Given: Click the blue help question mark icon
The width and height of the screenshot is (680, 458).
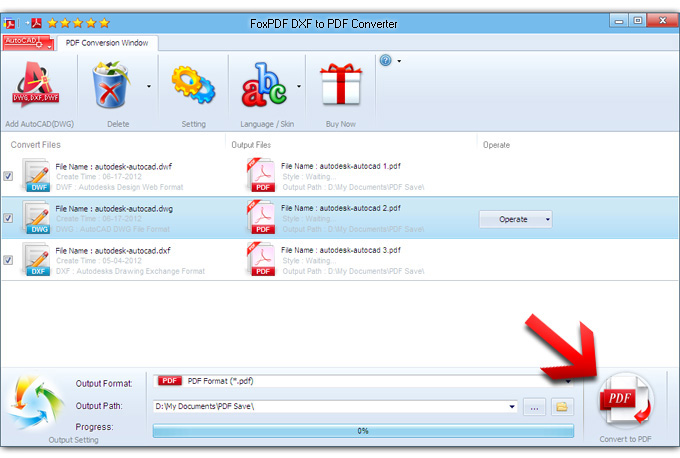Looking at the screenshot, I should pyautogui.click(x=385, y=60).
